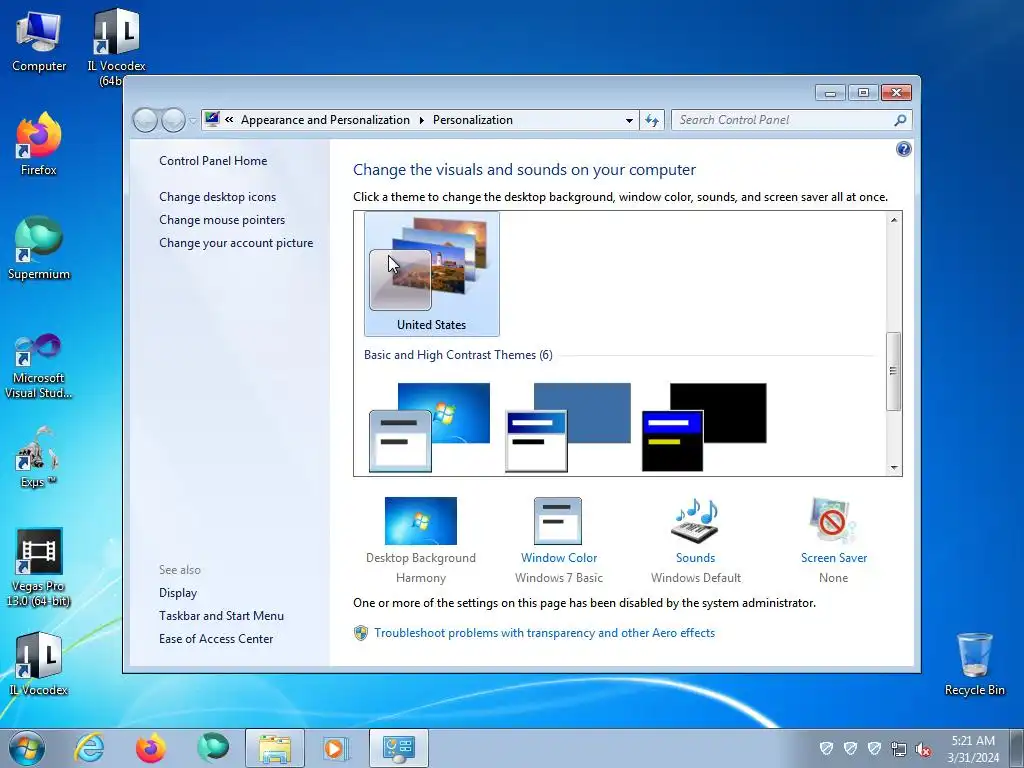
Task: Expand breadcrumb arrow after Appearance and Personalization
Action: pyautogui.click(x=421, y=120)
